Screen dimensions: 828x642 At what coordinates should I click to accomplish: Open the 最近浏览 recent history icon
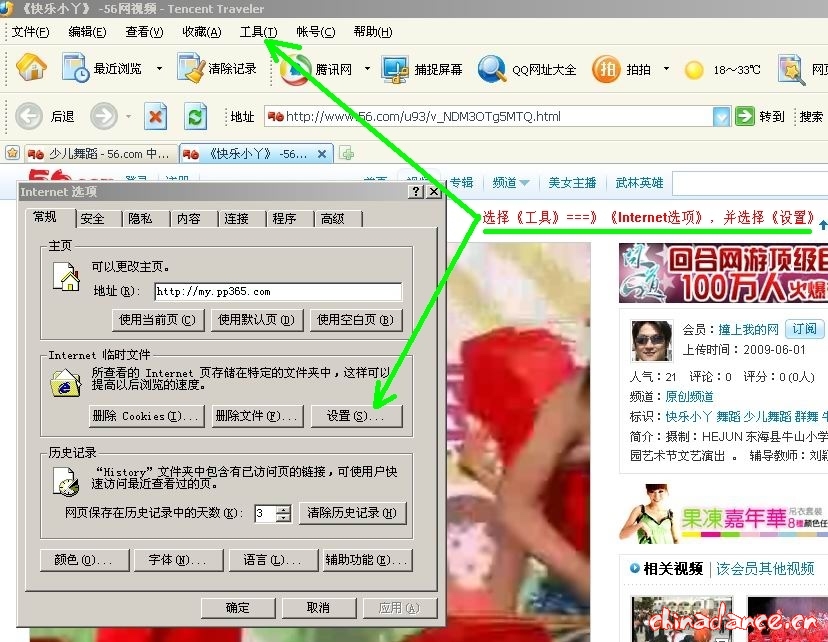click(76, 68)
